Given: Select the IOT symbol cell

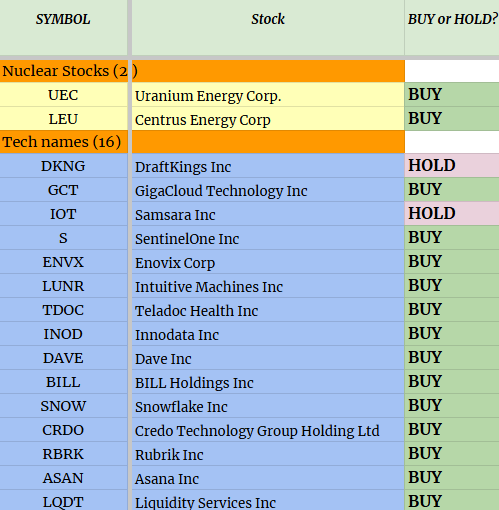Looking at the screenshot, I should tap(63, 214).
